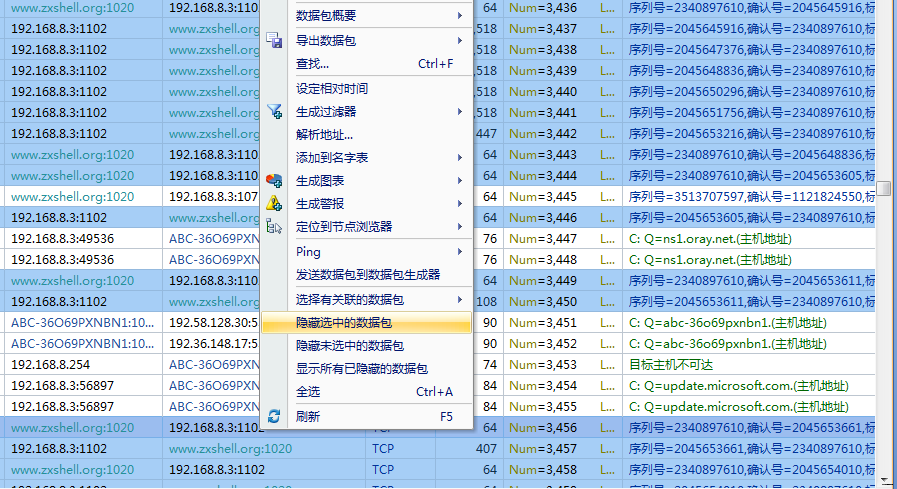Click the generate alarm warning icon
Image resolution: width=897 pixels, height=489 pixels.
click(x=275, y=204)
